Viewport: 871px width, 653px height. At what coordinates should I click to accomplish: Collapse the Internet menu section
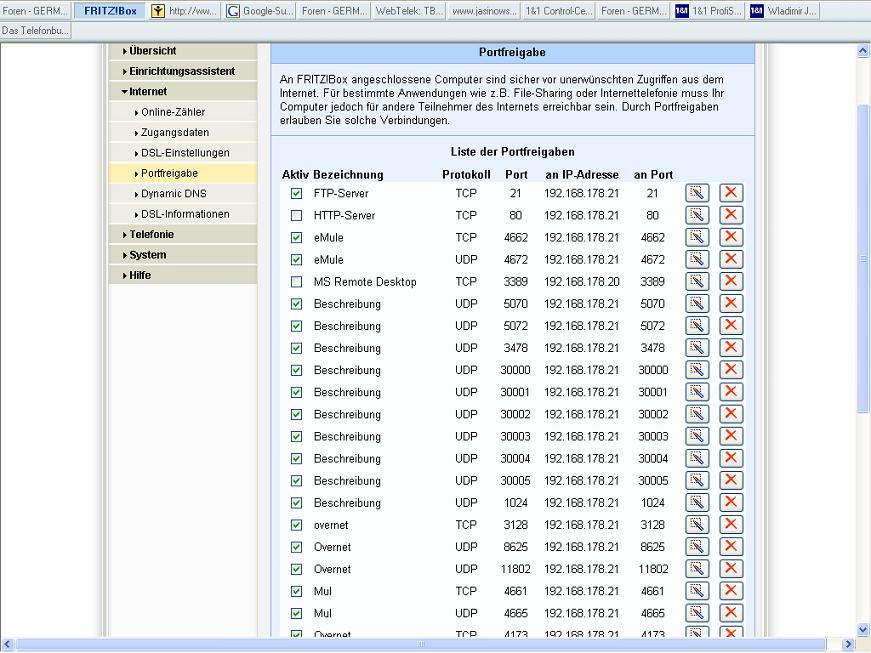pos(183,92)
